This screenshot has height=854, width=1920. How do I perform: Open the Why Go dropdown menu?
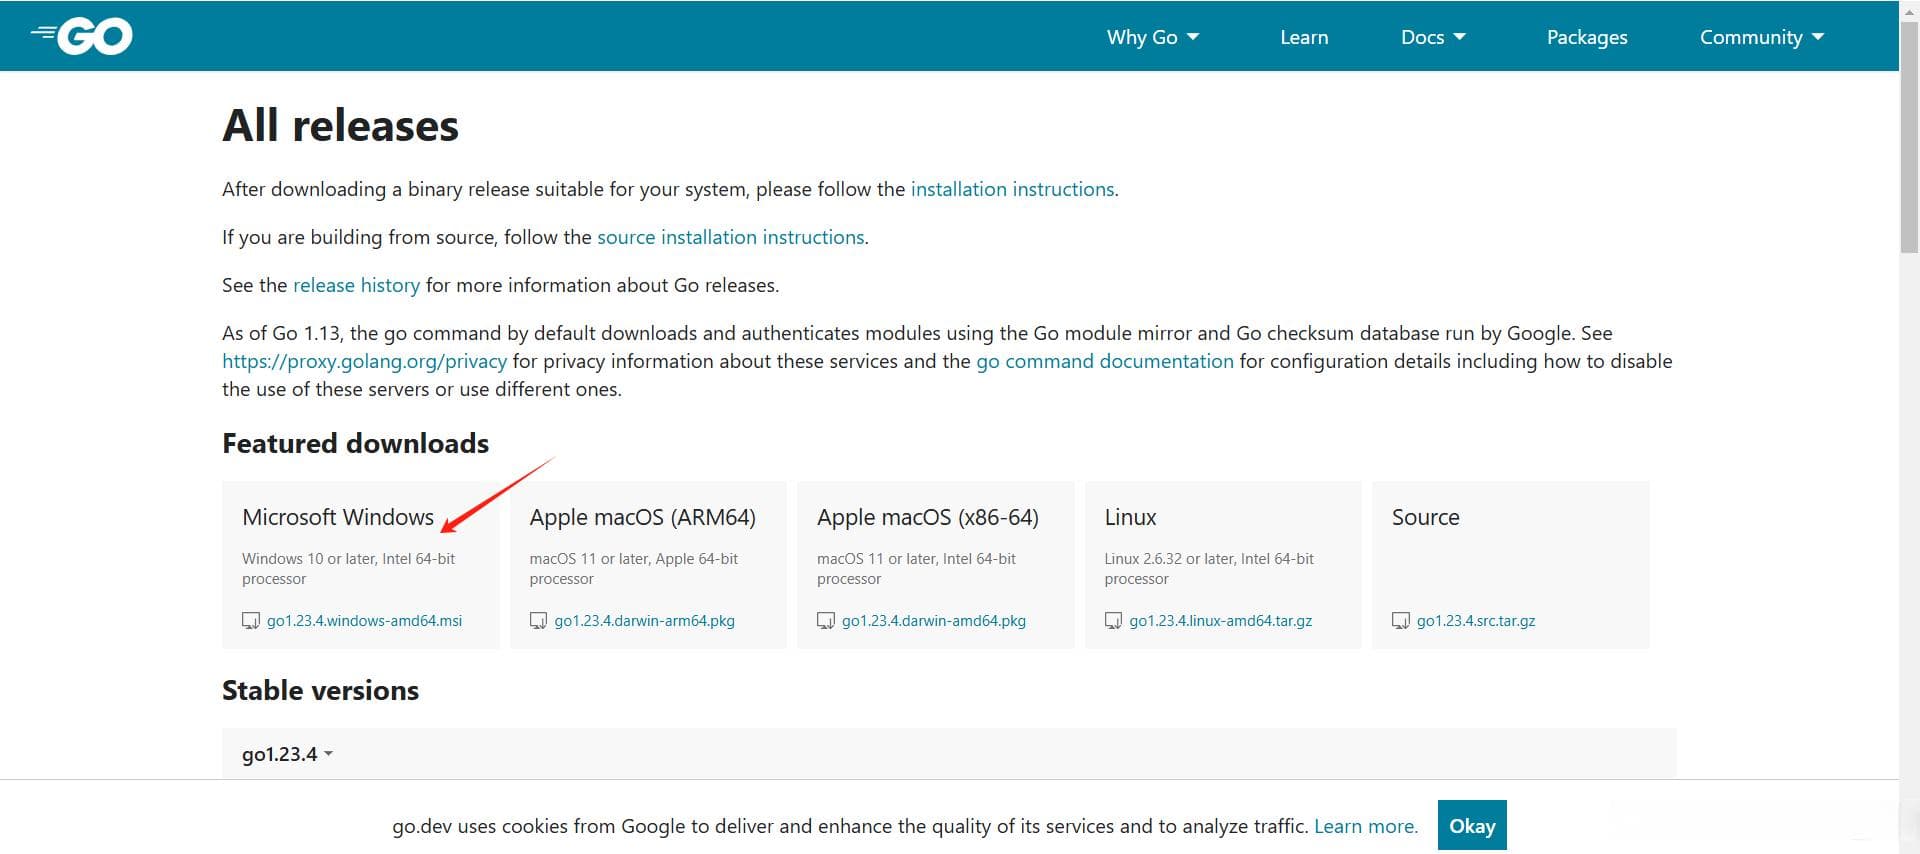click(x=1153, y=37)
